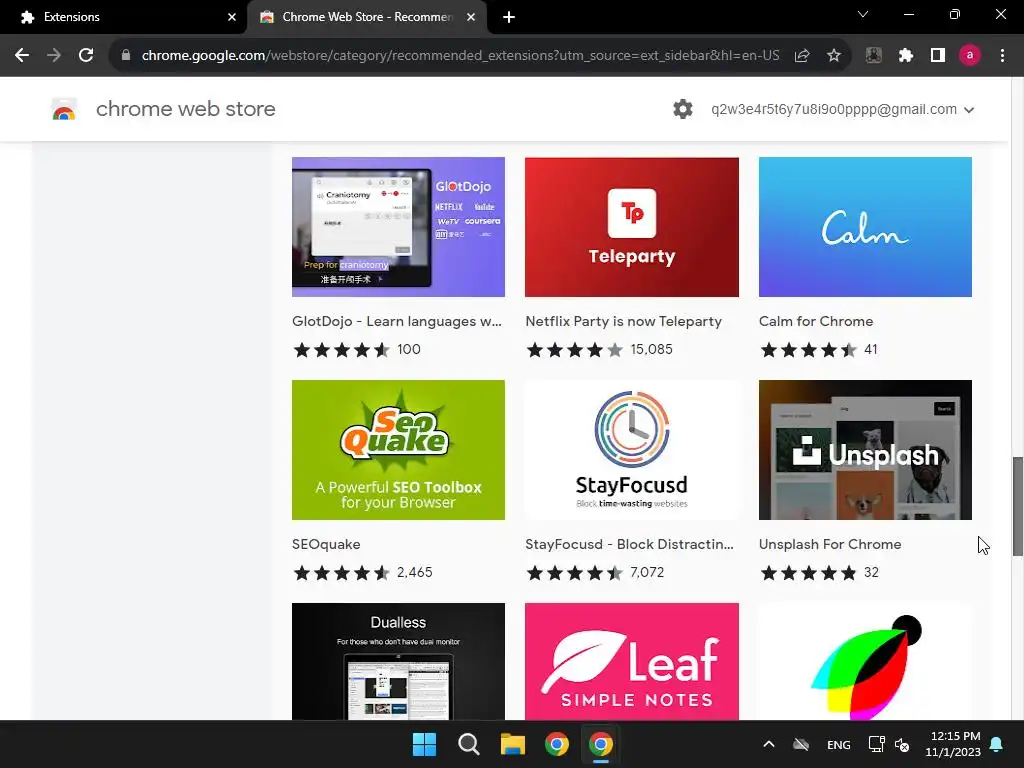Open the network tray icon
The image size is (1024, 768).
[x=876, y=744]
